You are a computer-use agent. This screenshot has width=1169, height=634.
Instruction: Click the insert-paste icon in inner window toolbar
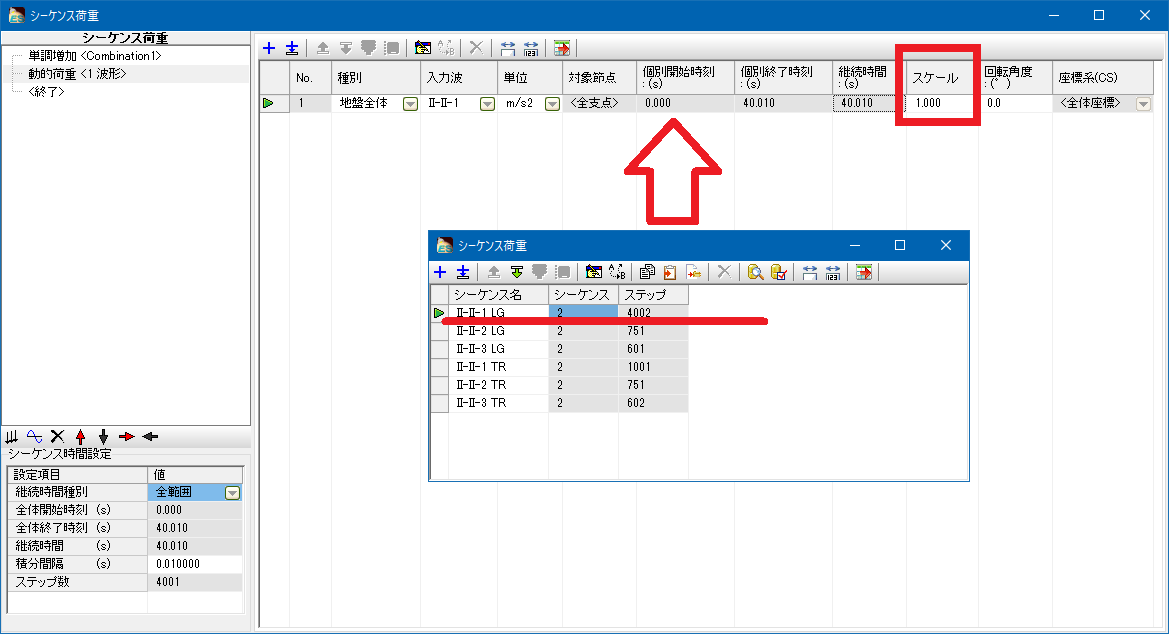coord(693,272)
